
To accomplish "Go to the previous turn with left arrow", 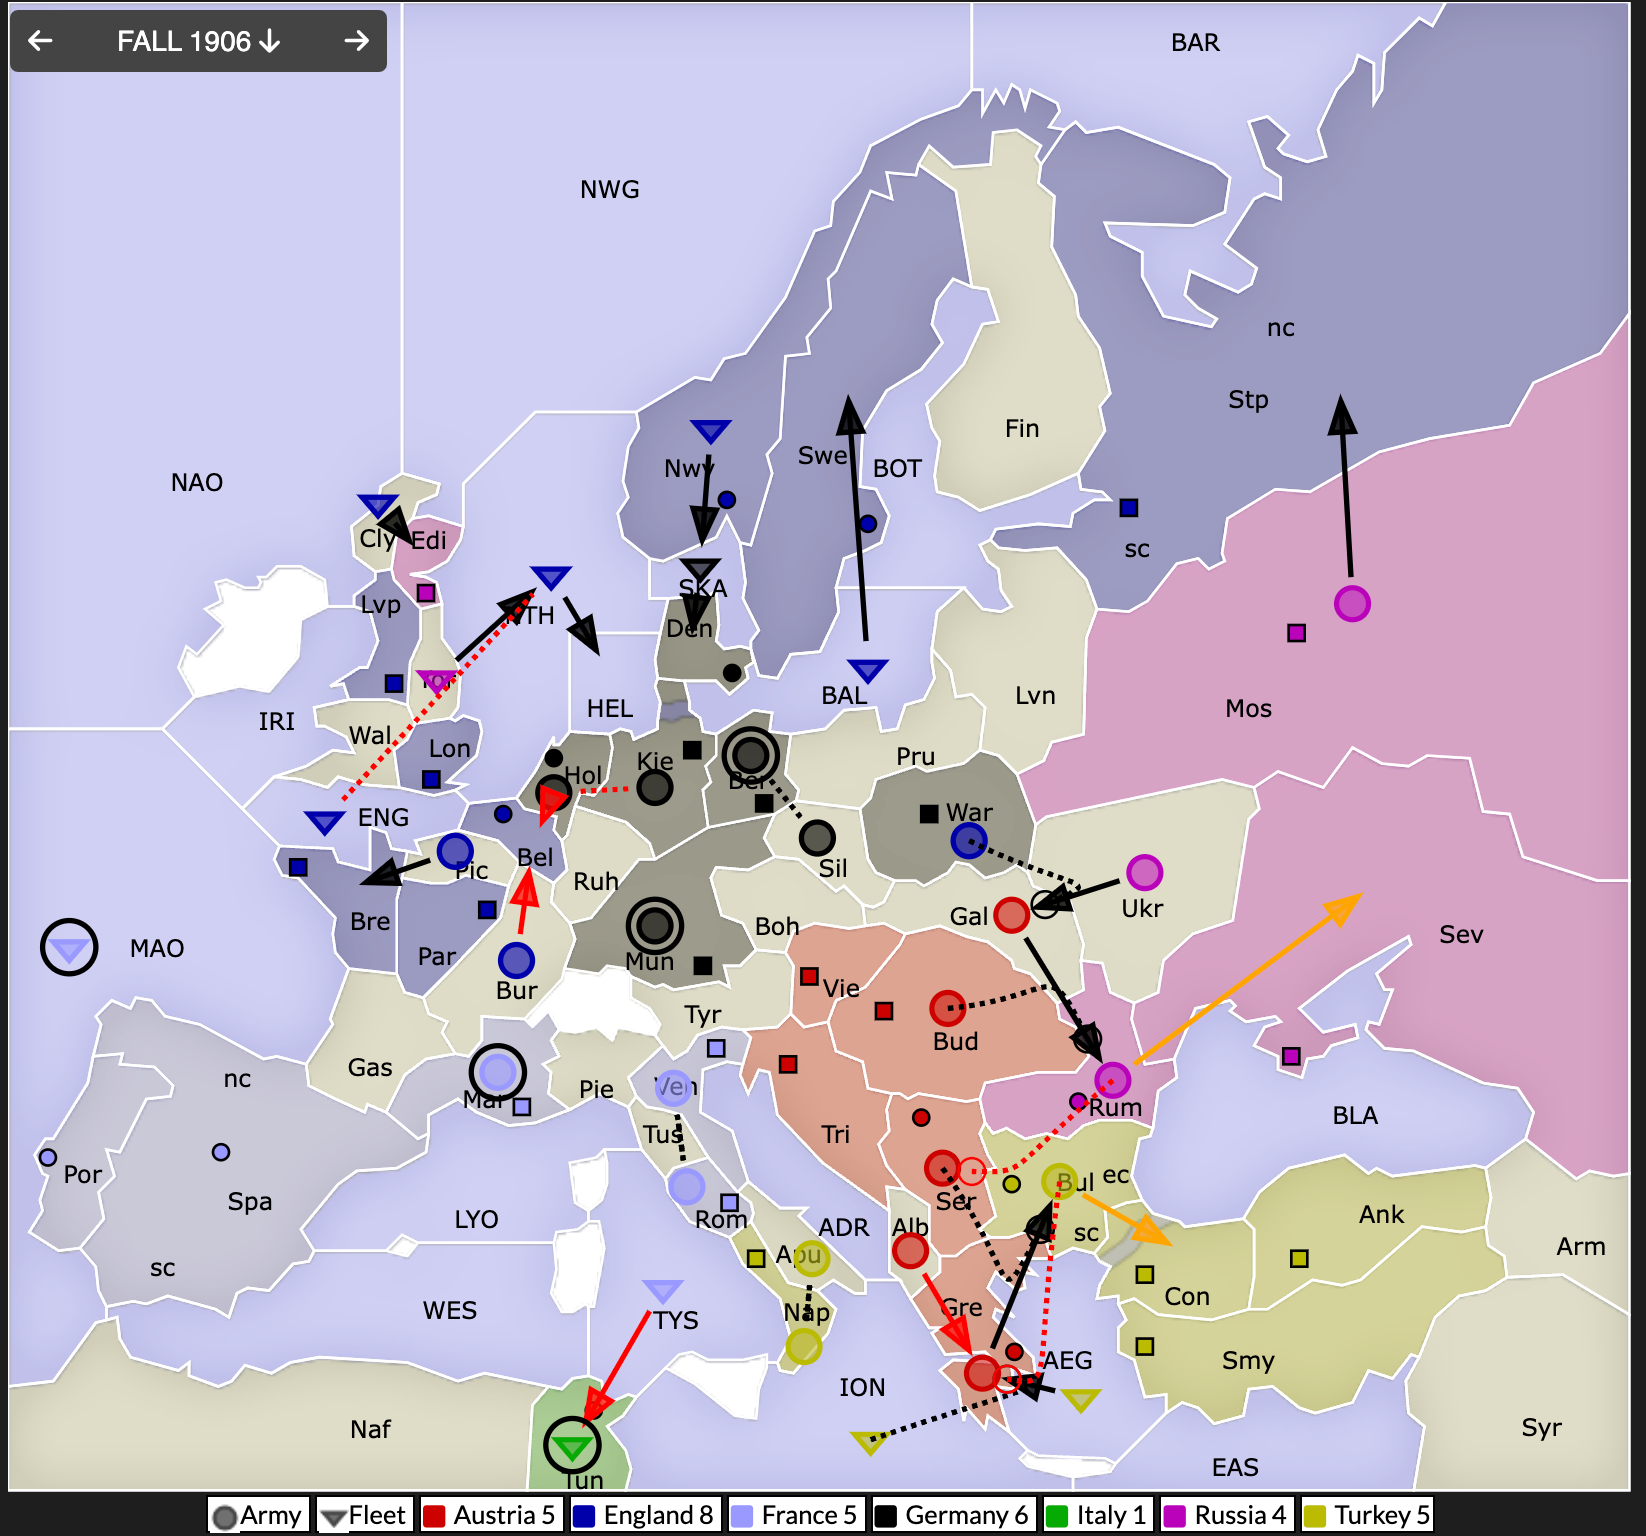I will (x=40, y=41).
